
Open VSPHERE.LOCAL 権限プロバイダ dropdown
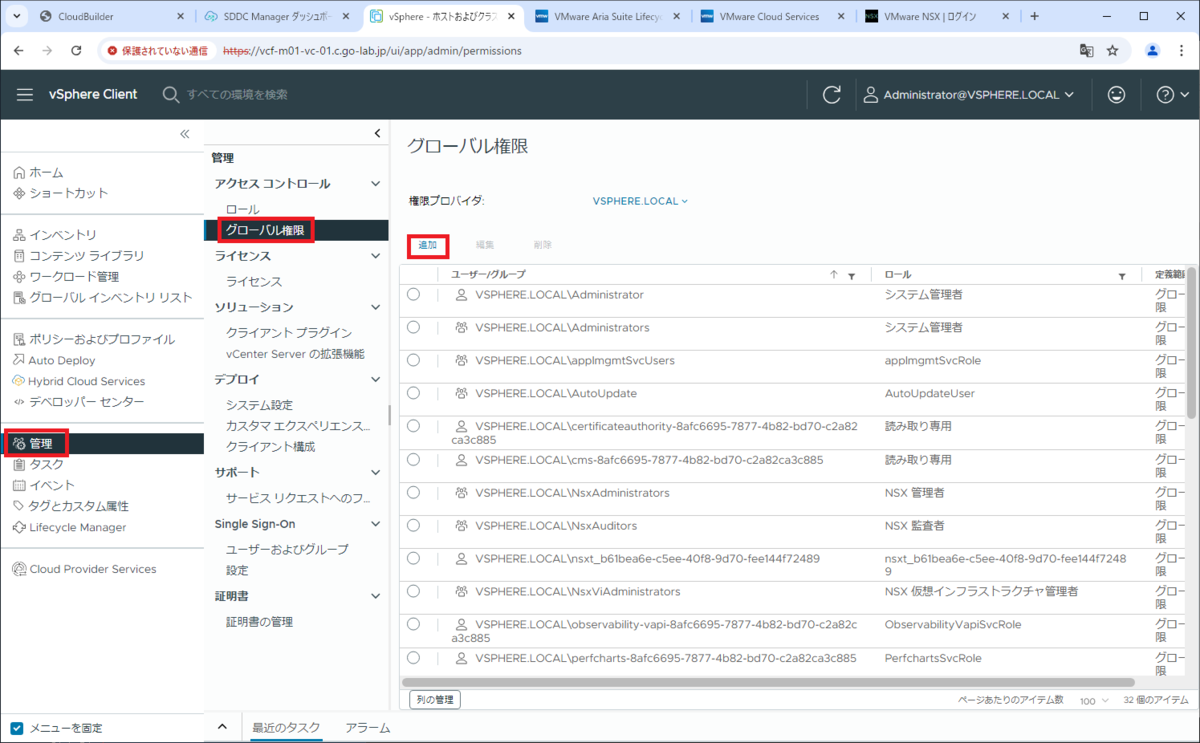coord(640,201)
